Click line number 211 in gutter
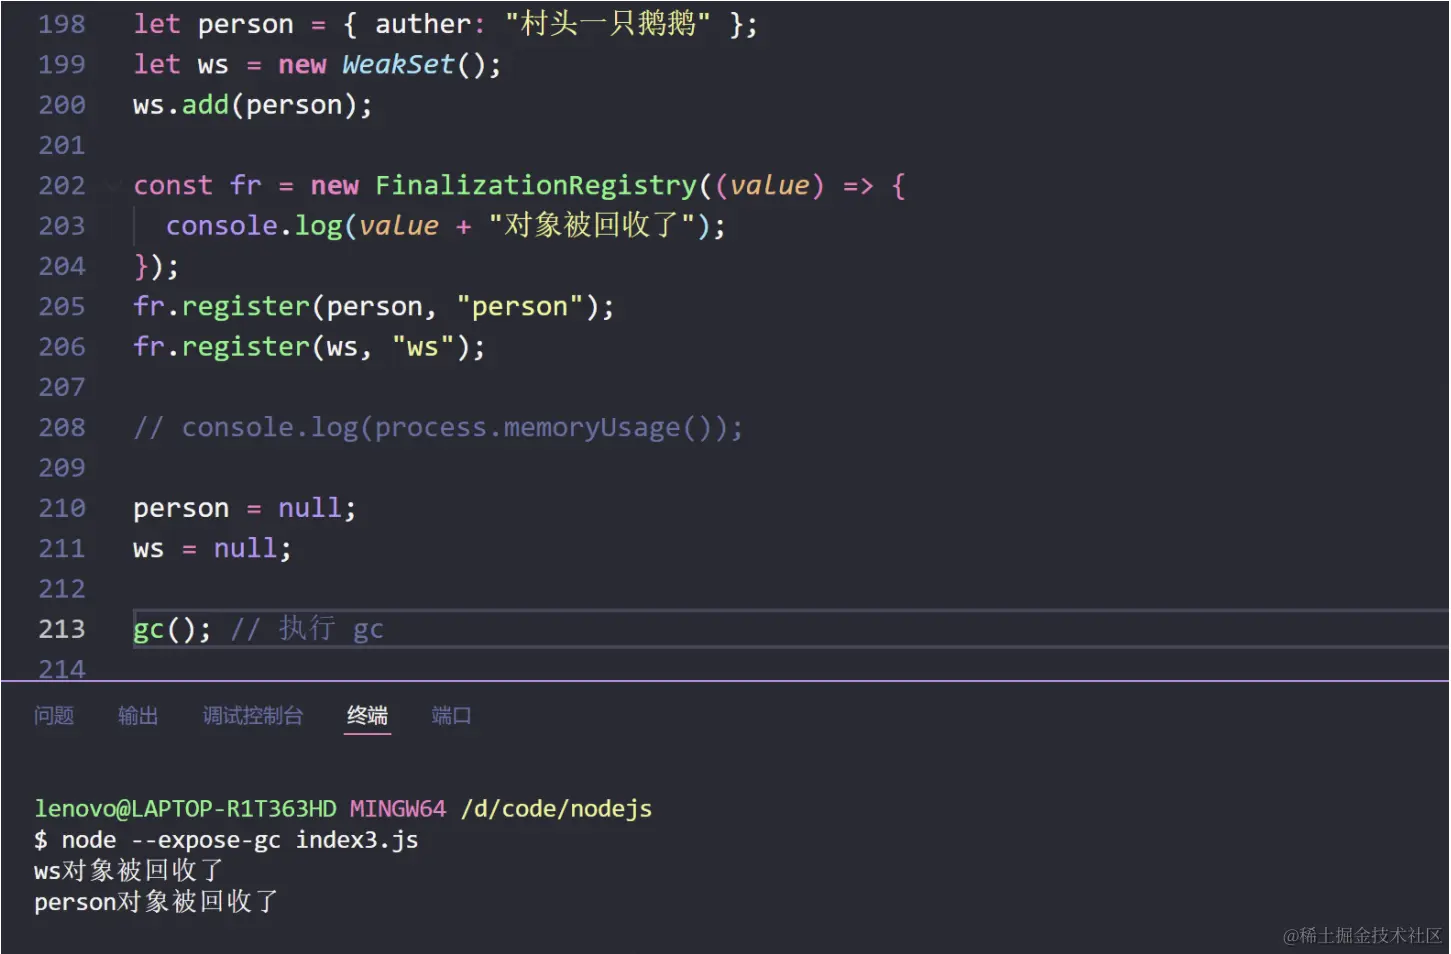This screenshot has width=1451, height=954. (62, 549)
